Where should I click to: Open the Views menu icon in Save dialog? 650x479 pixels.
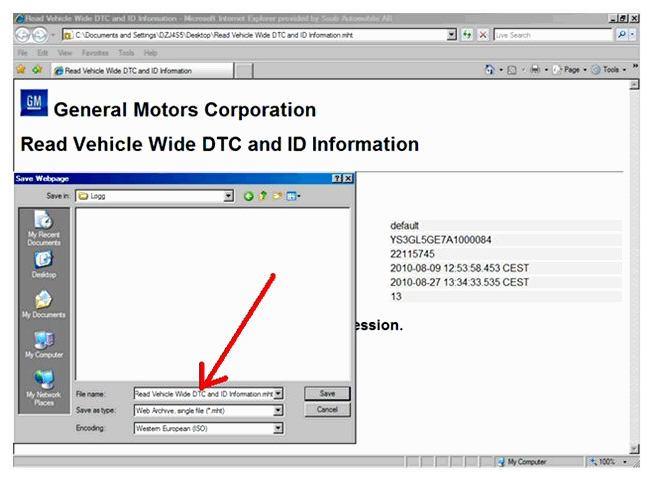coord(293,196)
